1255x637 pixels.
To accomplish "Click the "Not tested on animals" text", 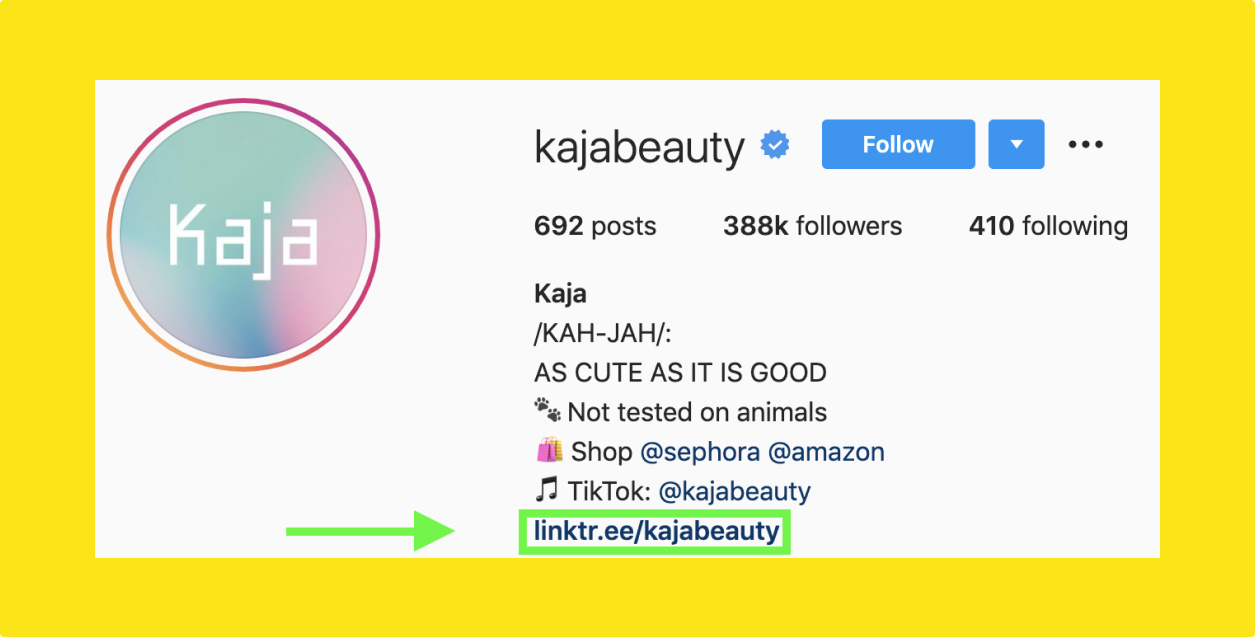I will coord(697,412).
